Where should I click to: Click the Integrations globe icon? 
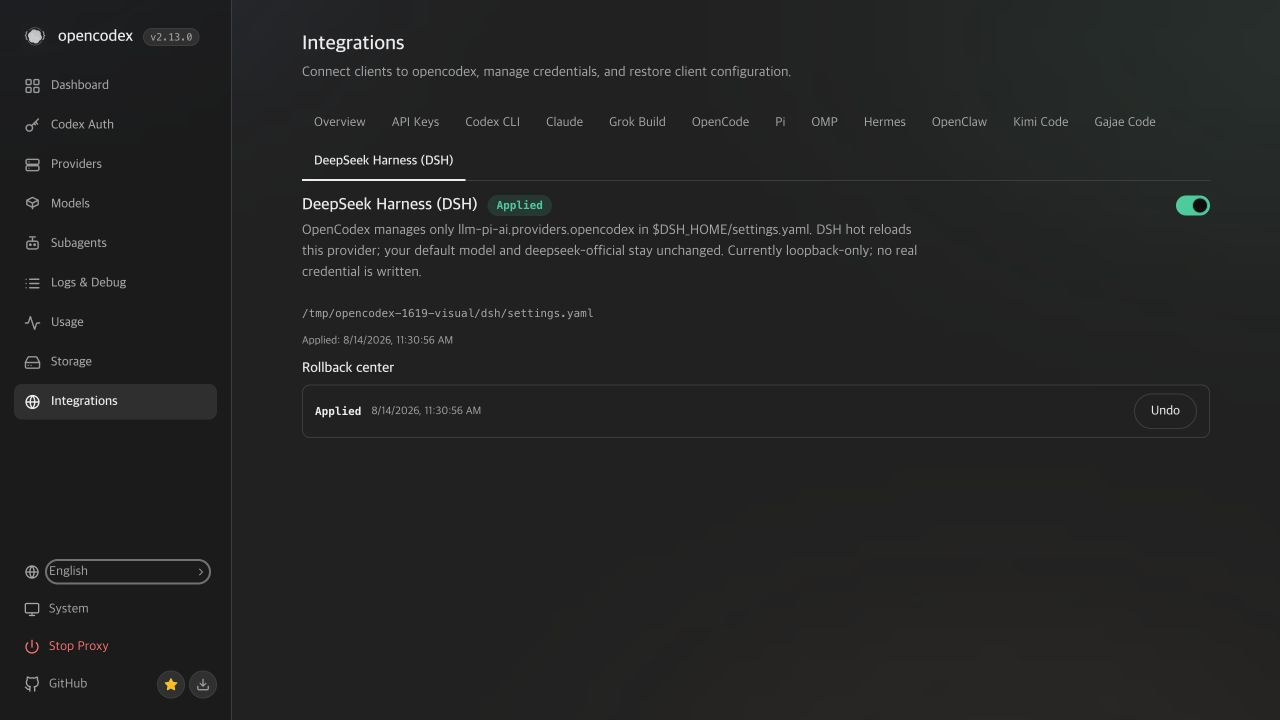coord(32,402)
